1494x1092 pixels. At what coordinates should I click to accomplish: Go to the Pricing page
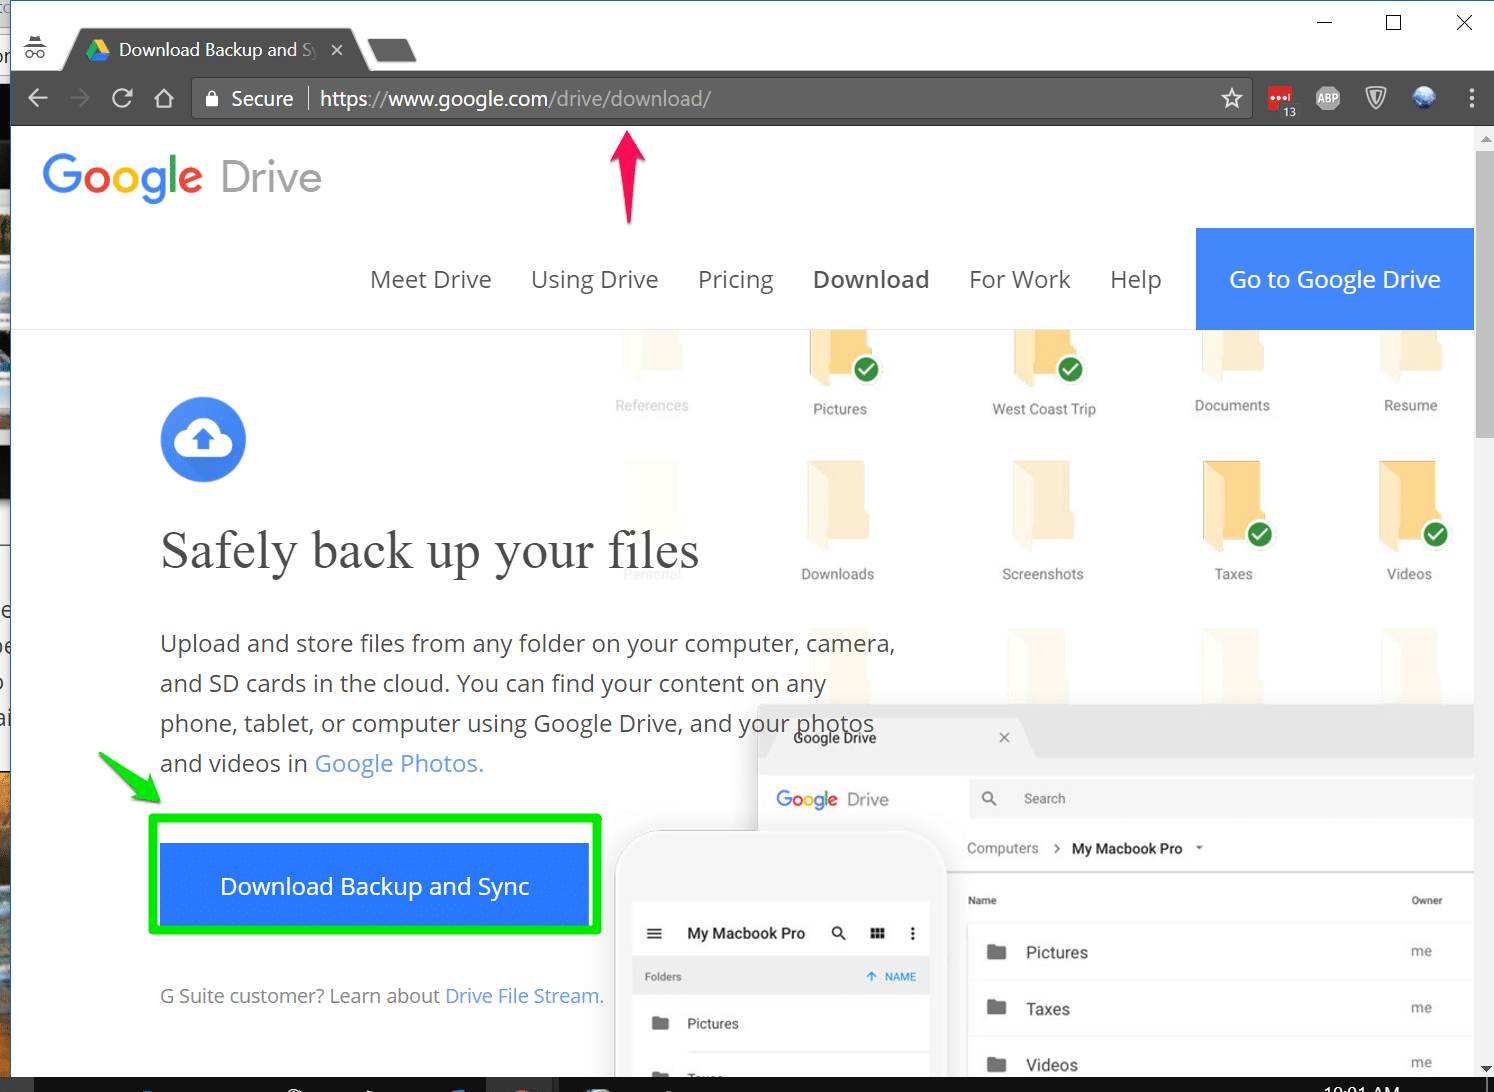[736, 280]
